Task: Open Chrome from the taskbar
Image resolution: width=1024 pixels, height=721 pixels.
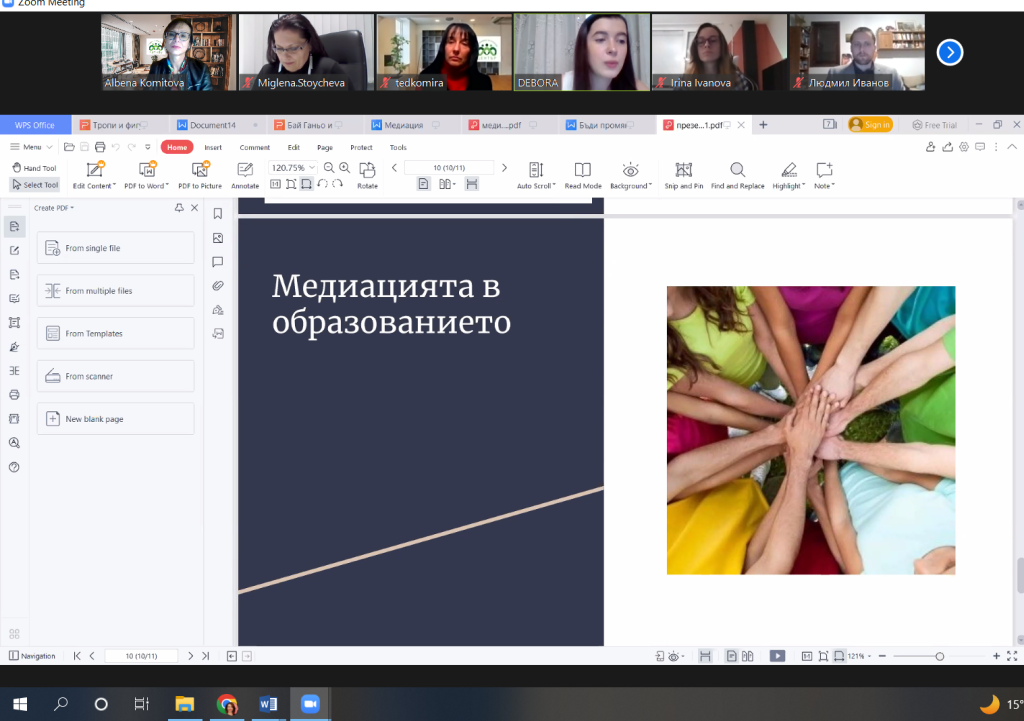Action: (227, 704)
